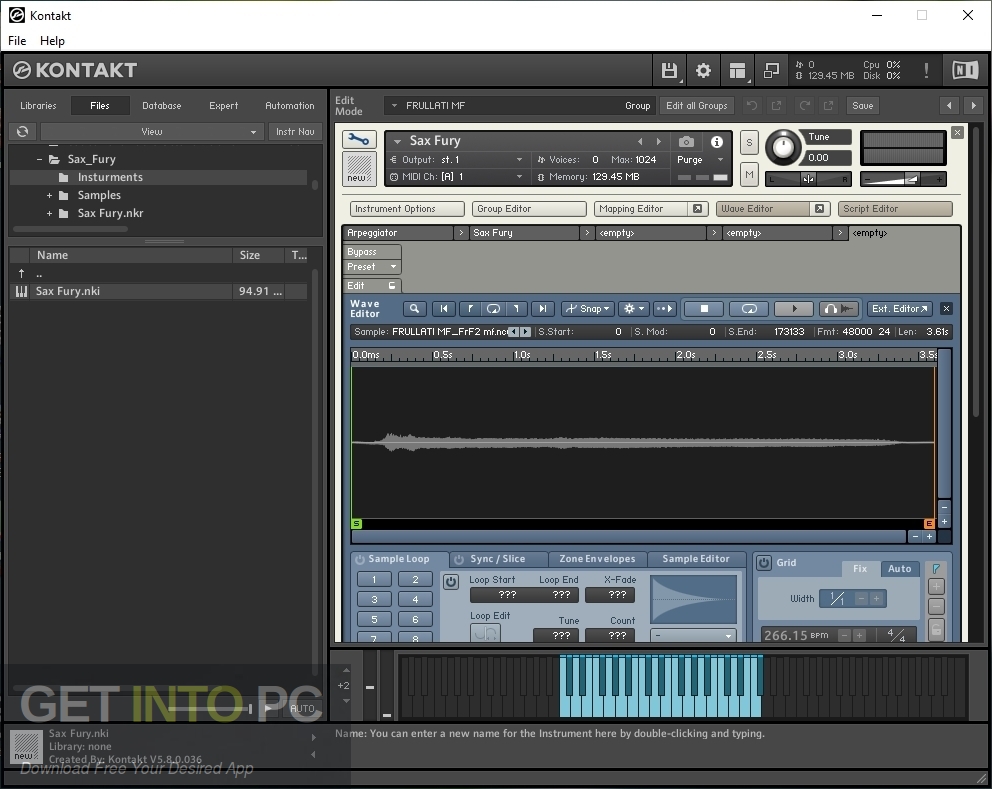Adjust the instrument volume slider
The width and height of the screenshot is (992, 789).
pos(903,180)
